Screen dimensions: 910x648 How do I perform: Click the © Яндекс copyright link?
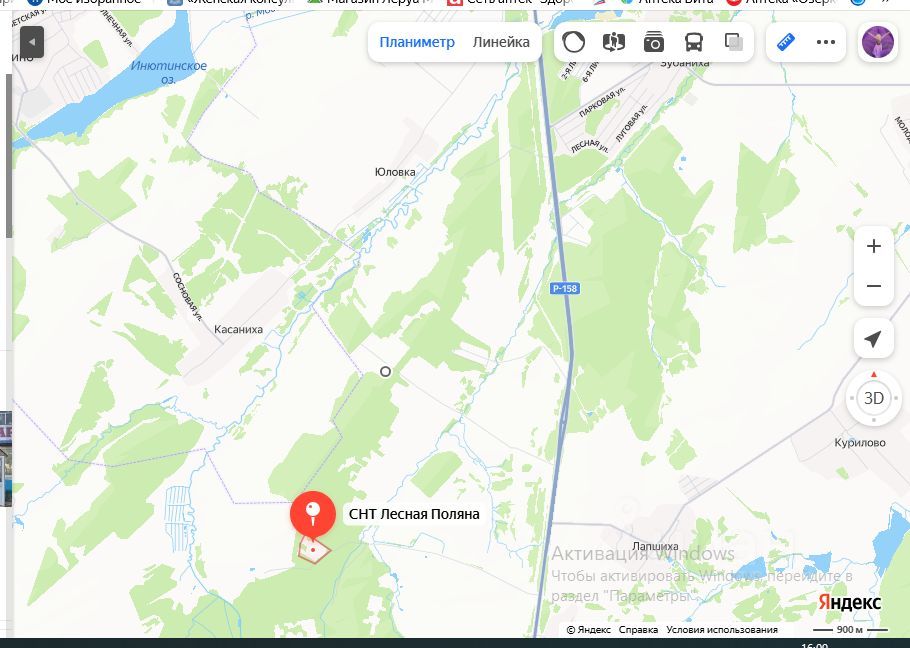pos(588,629)
